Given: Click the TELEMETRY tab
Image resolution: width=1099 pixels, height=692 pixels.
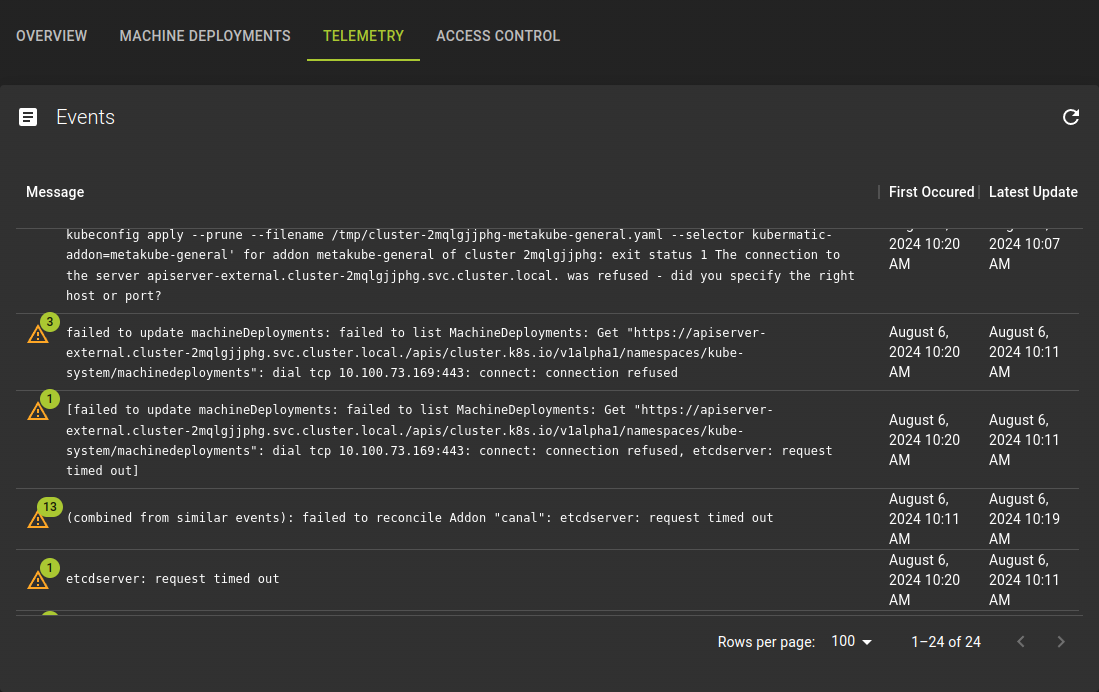Looking at the screenshot, I should point(363,36).
